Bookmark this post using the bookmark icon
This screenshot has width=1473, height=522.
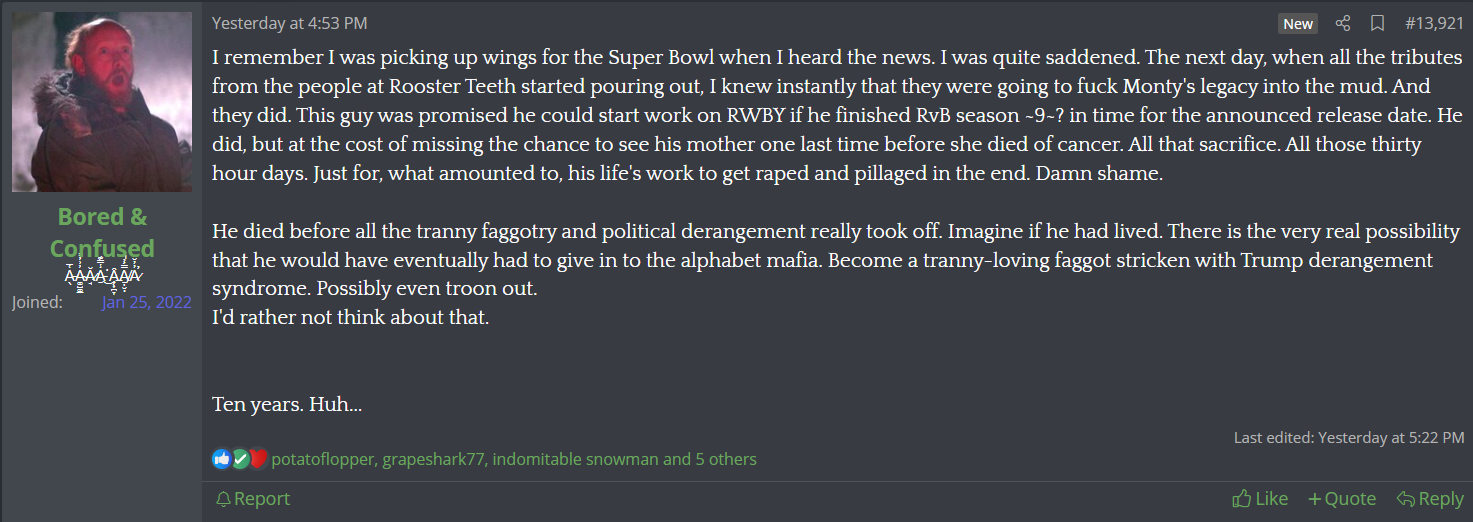click(1377, 23)
